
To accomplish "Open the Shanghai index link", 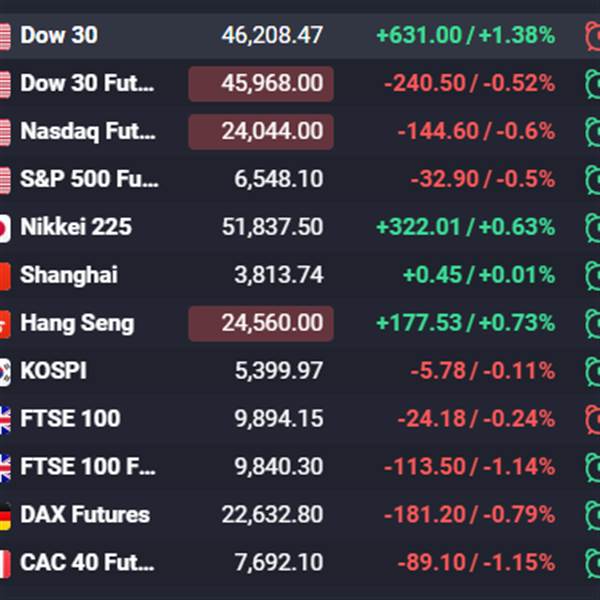I will pos(69,275).
